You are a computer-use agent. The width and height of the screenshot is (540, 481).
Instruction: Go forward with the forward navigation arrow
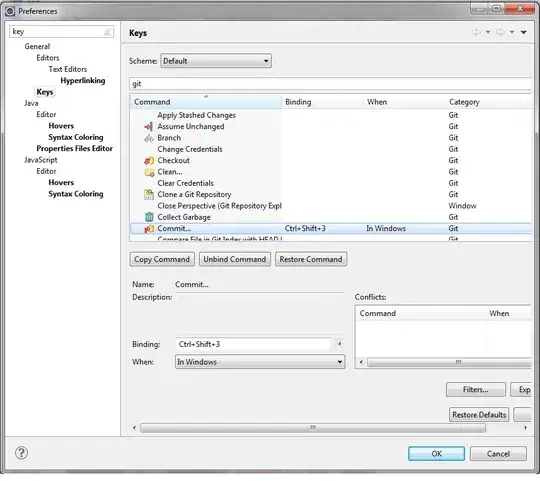tap(500, 32)
